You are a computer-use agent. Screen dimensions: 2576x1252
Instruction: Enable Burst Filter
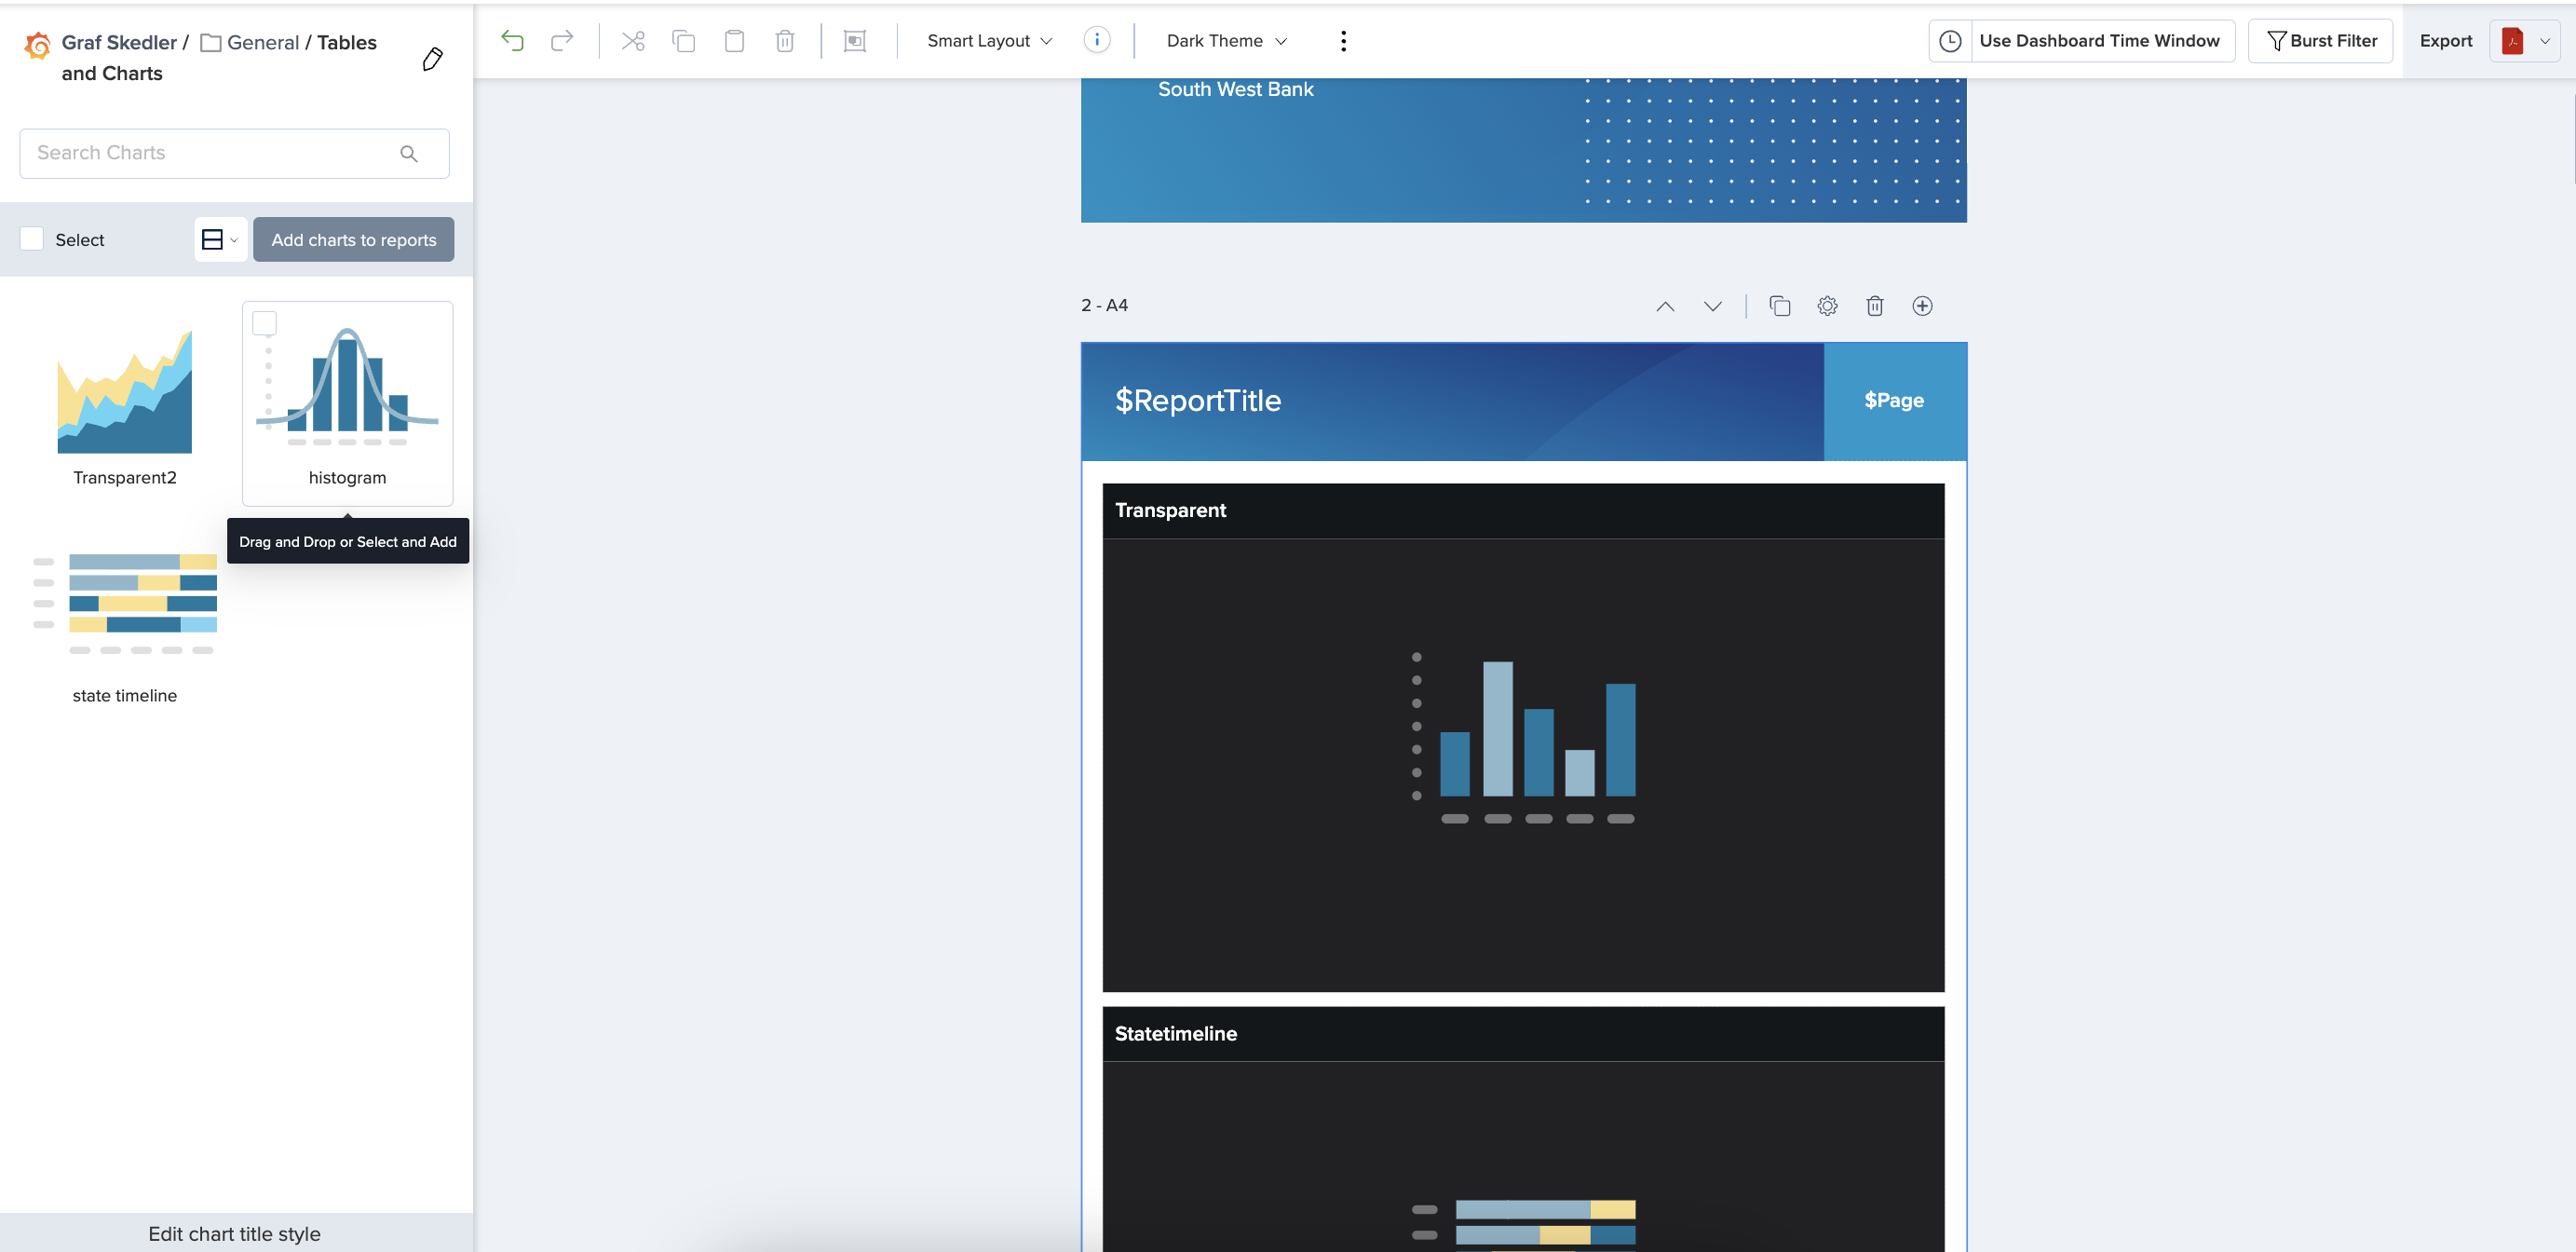[x=2320, y=40]
